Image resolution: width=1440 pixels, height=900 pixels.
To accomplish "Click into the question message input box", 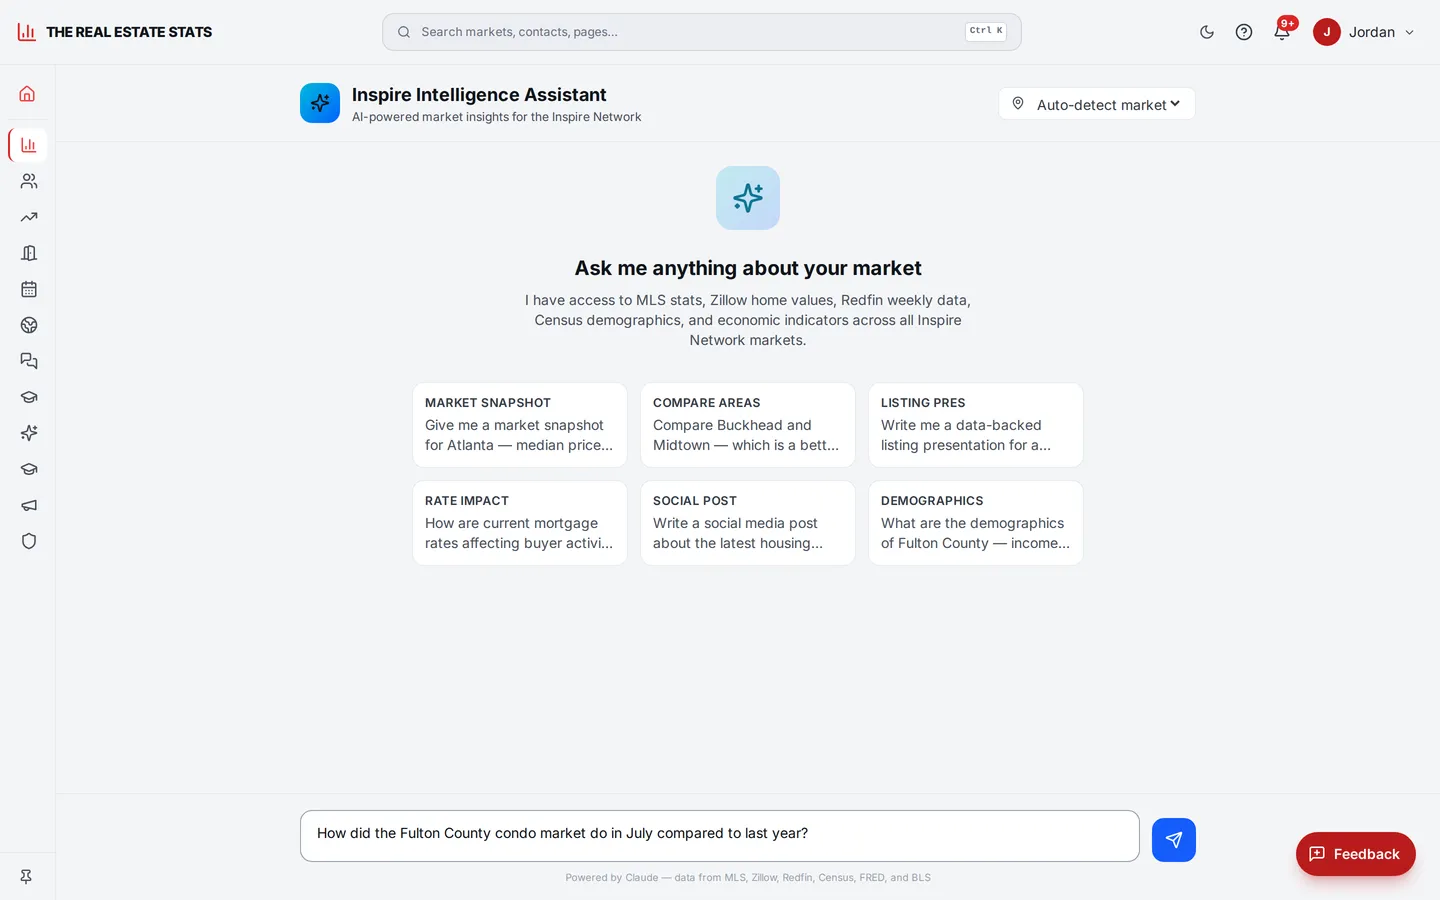I will click(x=720, y=836).
